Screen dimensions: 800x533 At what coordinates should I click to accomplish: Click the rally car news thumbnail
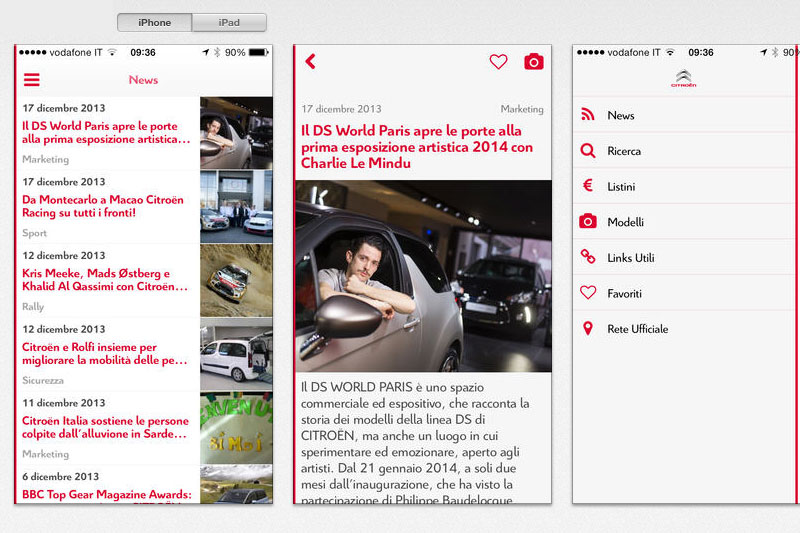click(236, 281)
